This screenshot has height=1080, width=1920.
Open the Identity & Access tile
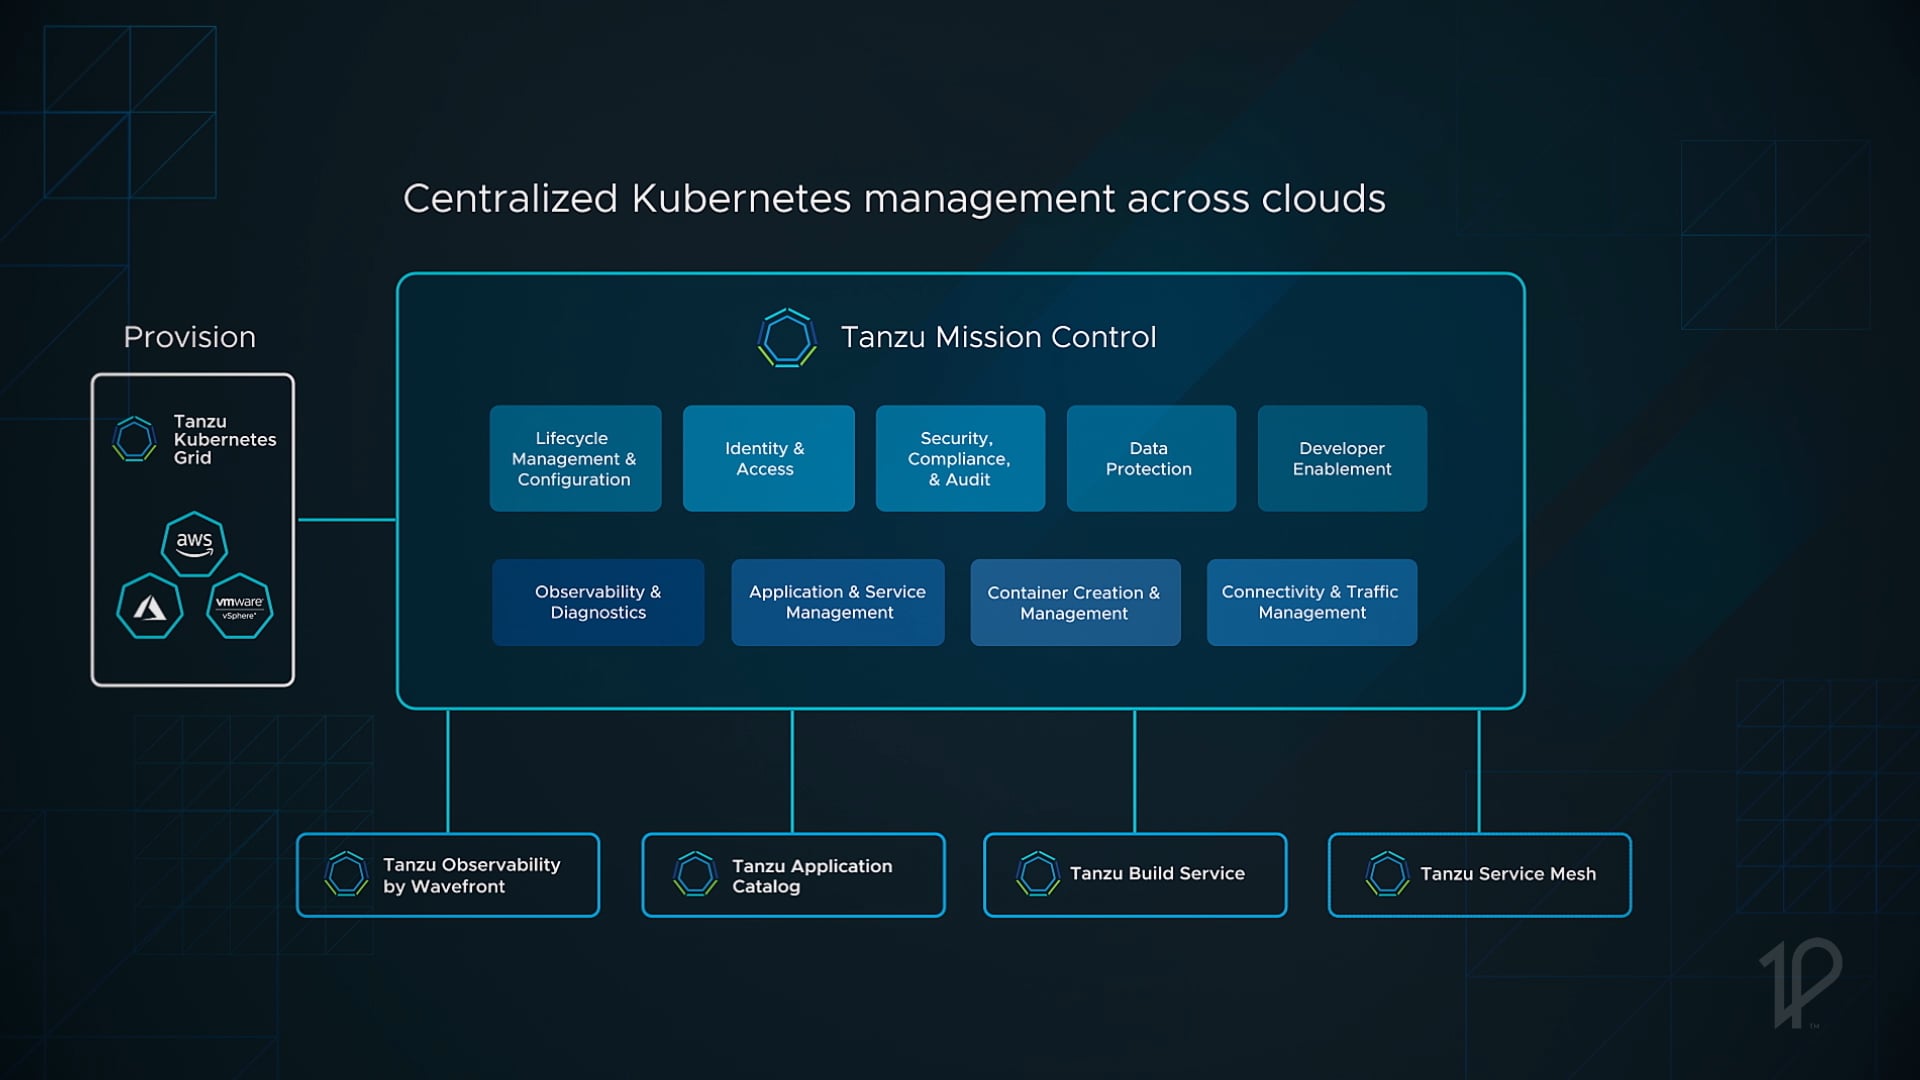coord(768,458)
